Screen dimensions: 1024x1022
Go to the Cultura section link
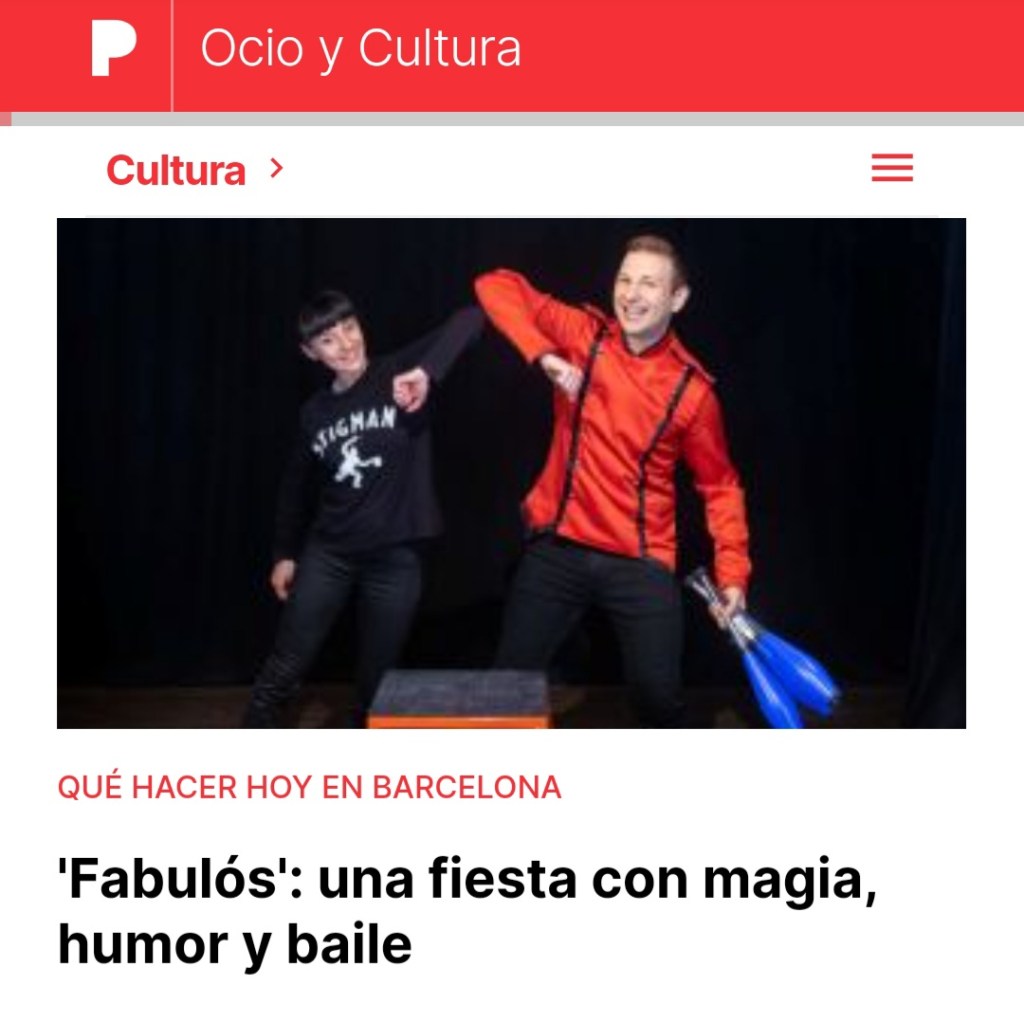pos(176,170)
